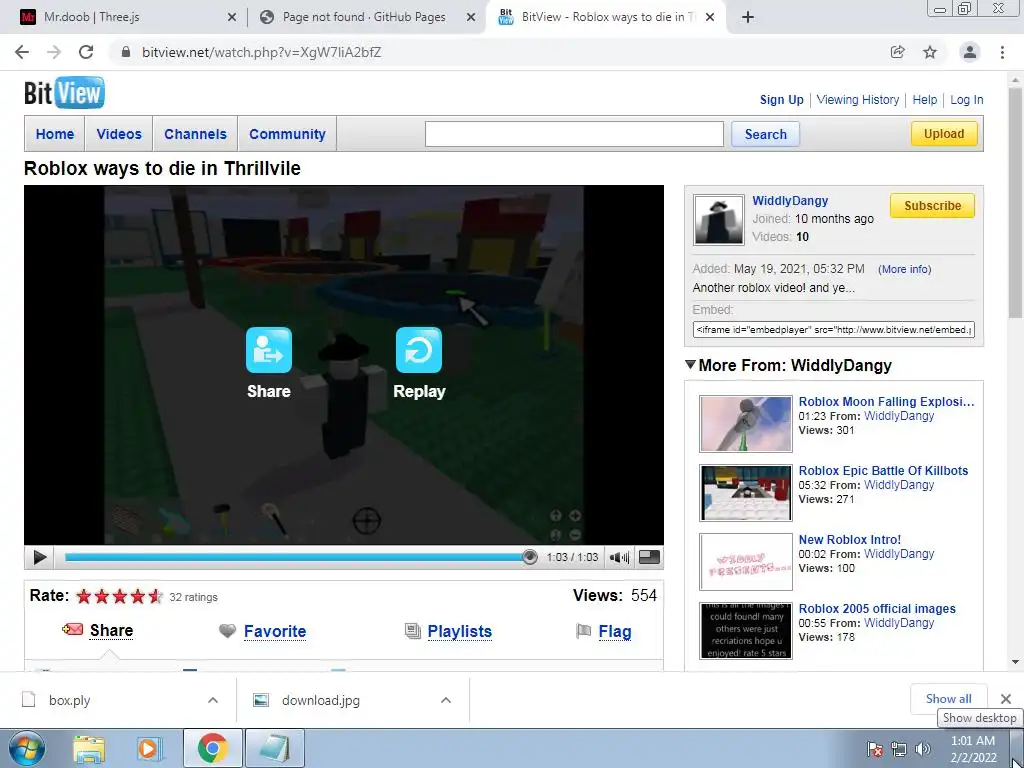This screenshot has height=768, width=1024.
Task: Open the Home navigation tab
Action: click(55, 134)
